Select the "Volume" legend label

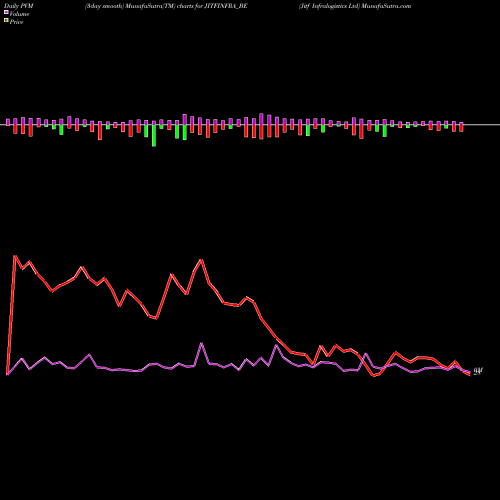[19, 14]
